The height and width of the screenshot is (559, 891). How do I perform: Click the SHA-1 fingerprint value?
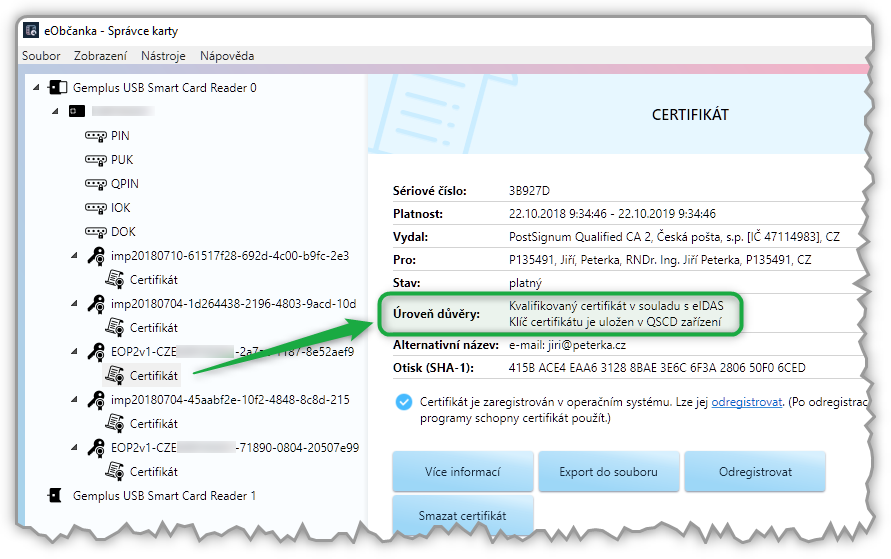(657, 368)
